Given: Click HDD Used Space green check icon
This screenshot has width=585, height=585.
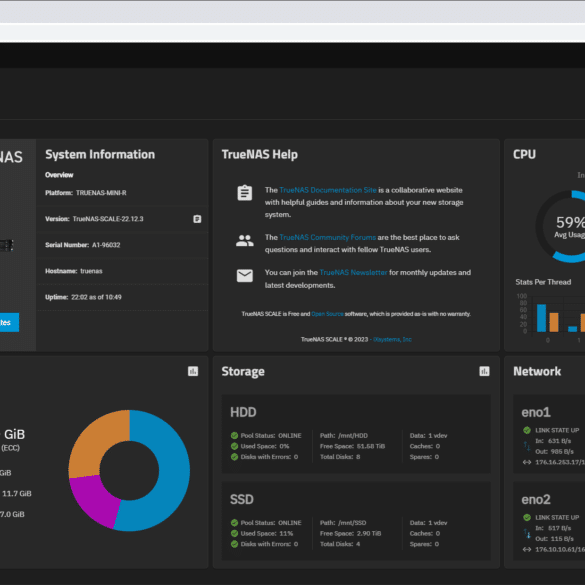Looking at the screenshot, I should [234, 446].
